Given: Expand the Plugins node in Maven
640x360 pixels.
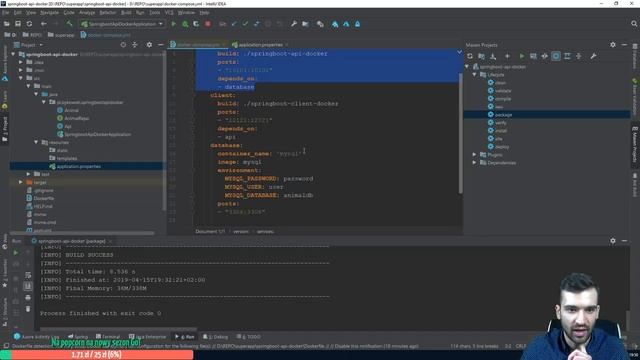Looking at the screenshot, I should (475, 155).
